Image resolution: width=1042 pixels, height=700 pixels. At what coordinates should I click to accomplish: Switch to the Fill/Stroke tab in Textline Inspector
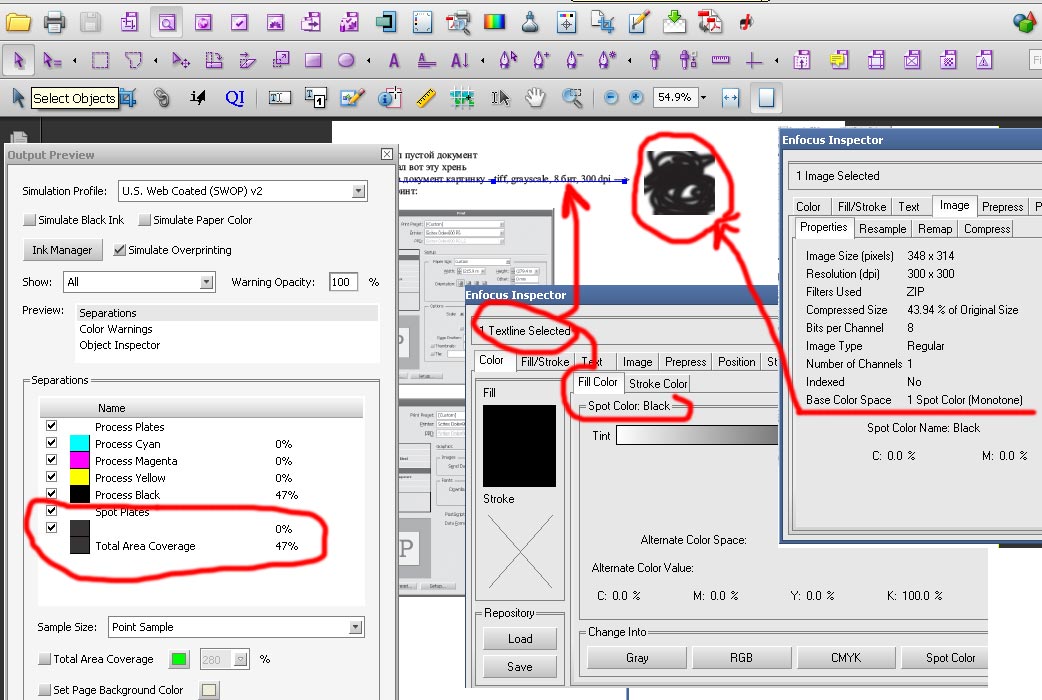pyautogui.click(x=545, y=362)
